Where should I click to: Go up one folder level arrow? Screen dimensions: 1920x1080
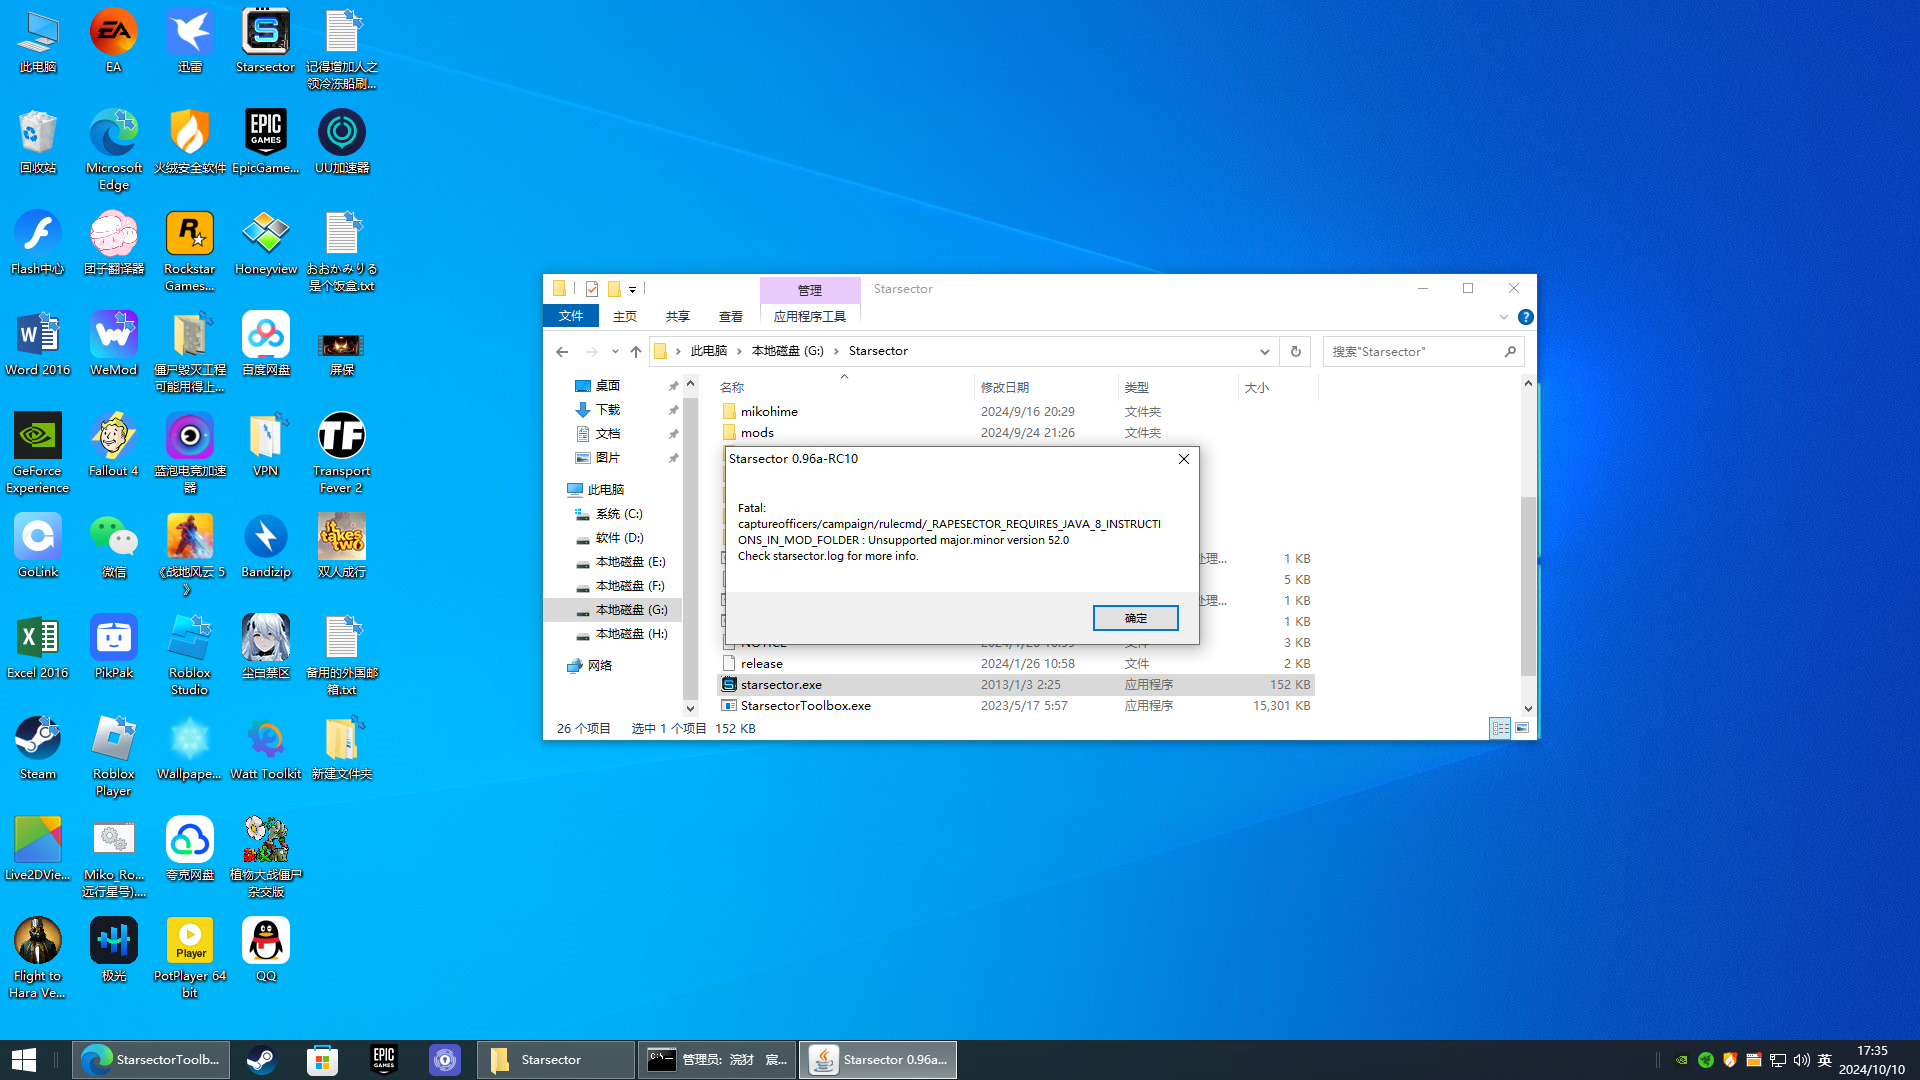636,351
